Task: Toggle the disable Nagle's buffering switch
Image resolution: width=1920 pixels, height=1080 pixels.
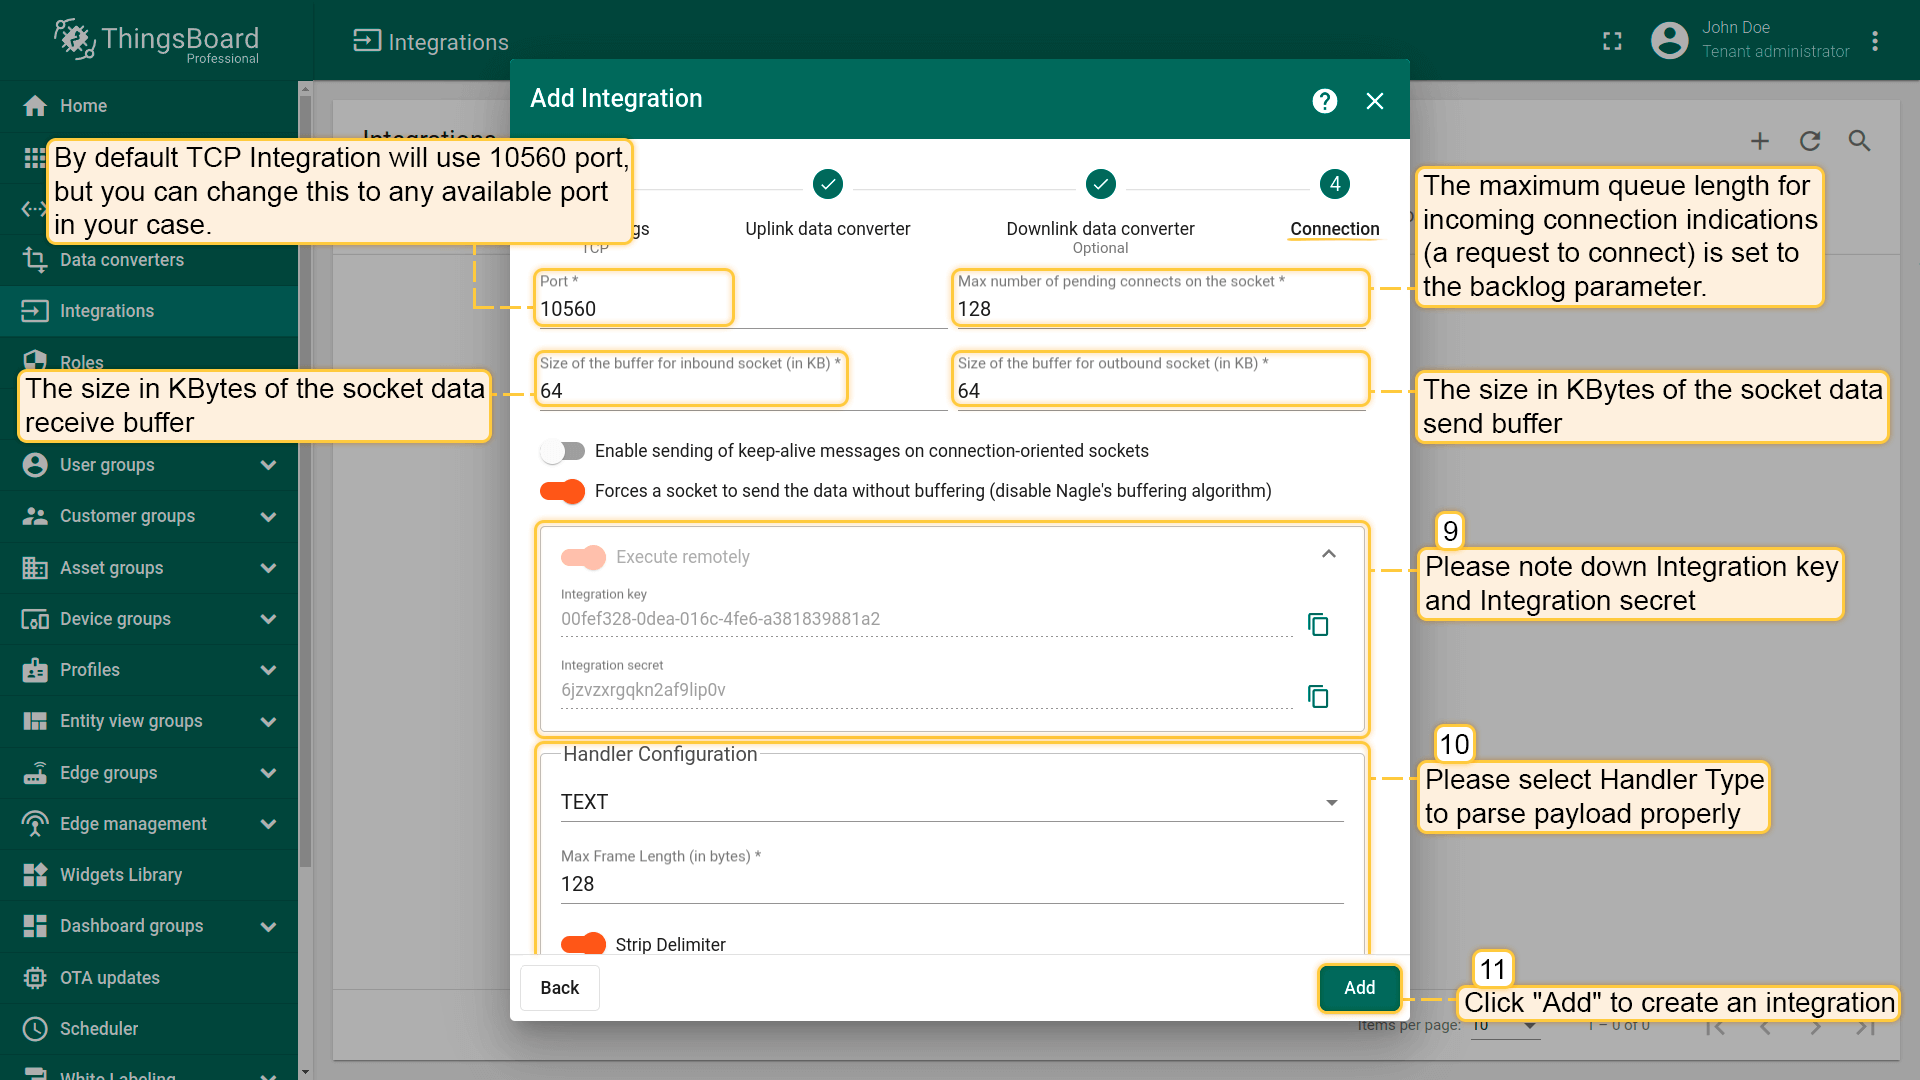Action: [x=562, y=491]
